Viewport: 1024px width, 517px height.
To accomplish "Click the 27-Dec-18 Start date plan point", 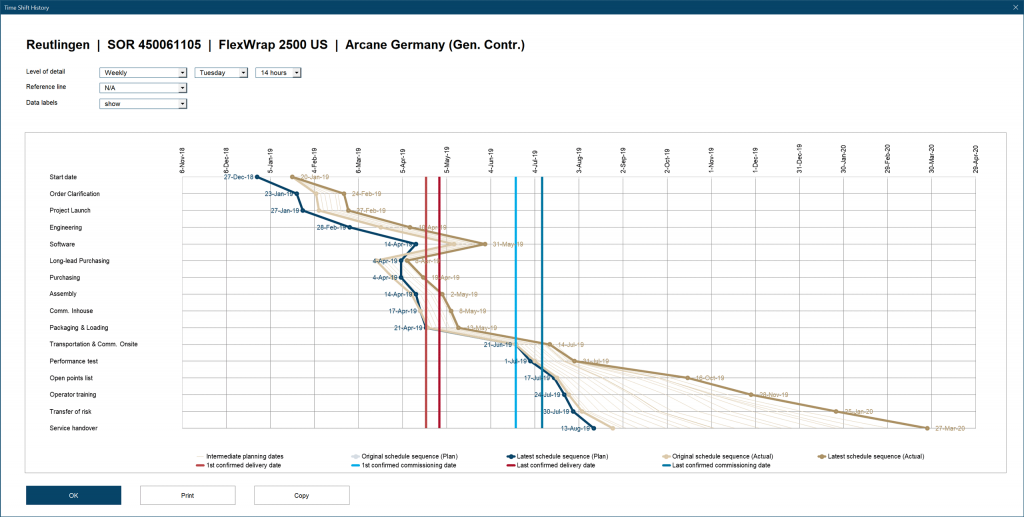I will click(257, 177).
